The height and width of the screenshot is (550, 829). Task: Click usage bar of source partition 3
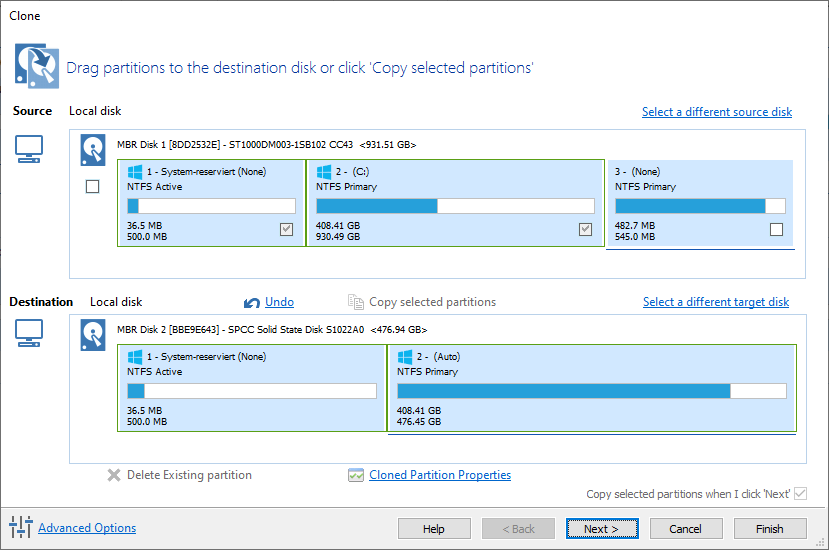click(x=701, y=206)
